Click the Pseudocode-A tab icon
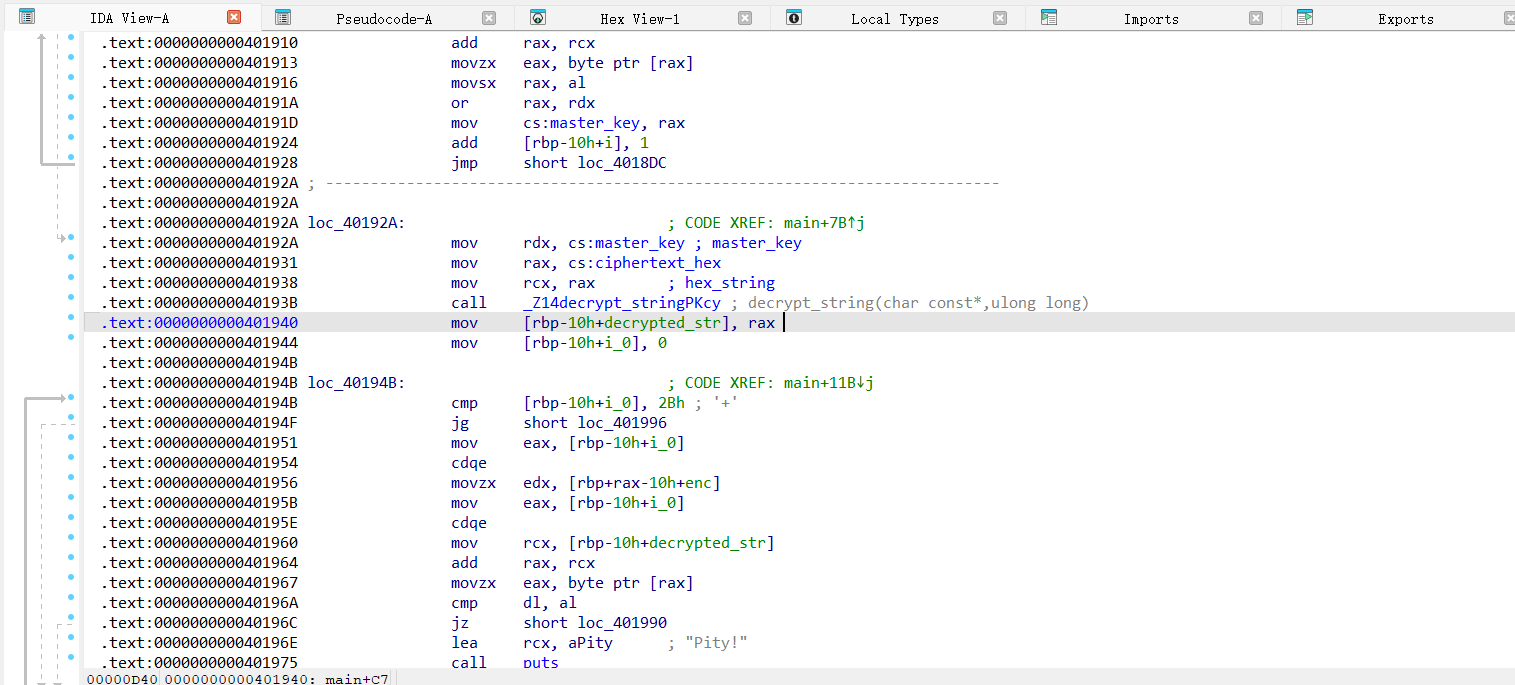The width and height of the screenshot is (1515, 685). click(283, 17)
